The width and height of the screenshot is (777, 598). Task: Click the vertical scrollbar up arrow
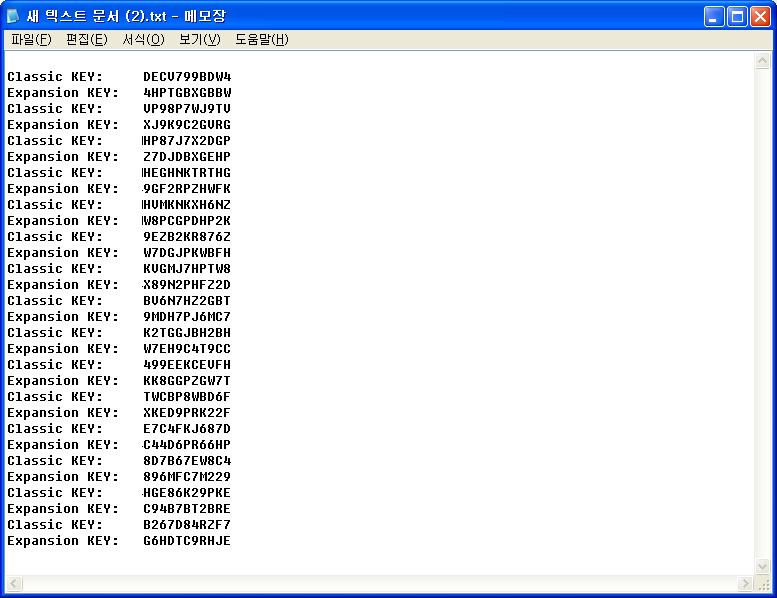coord(762,61)
